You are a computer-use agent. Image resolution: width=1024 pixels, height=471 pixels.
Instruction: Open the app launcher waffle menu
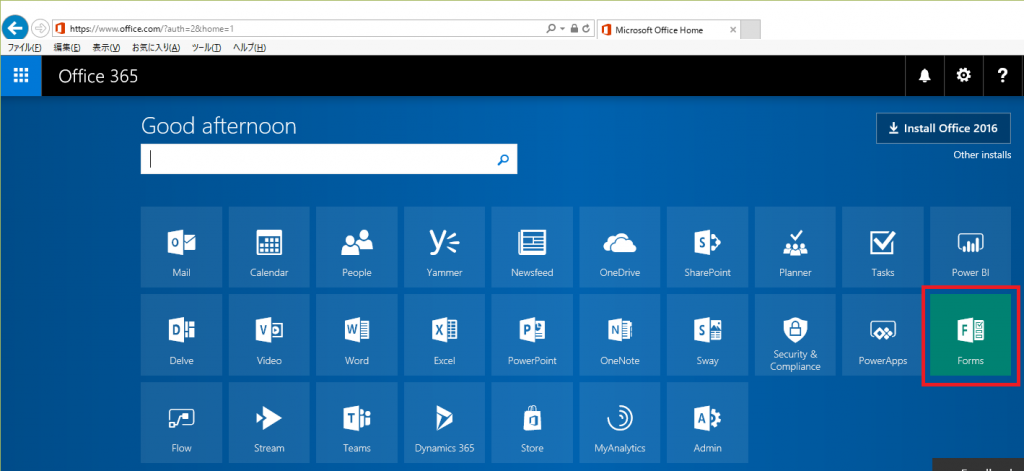21,76
